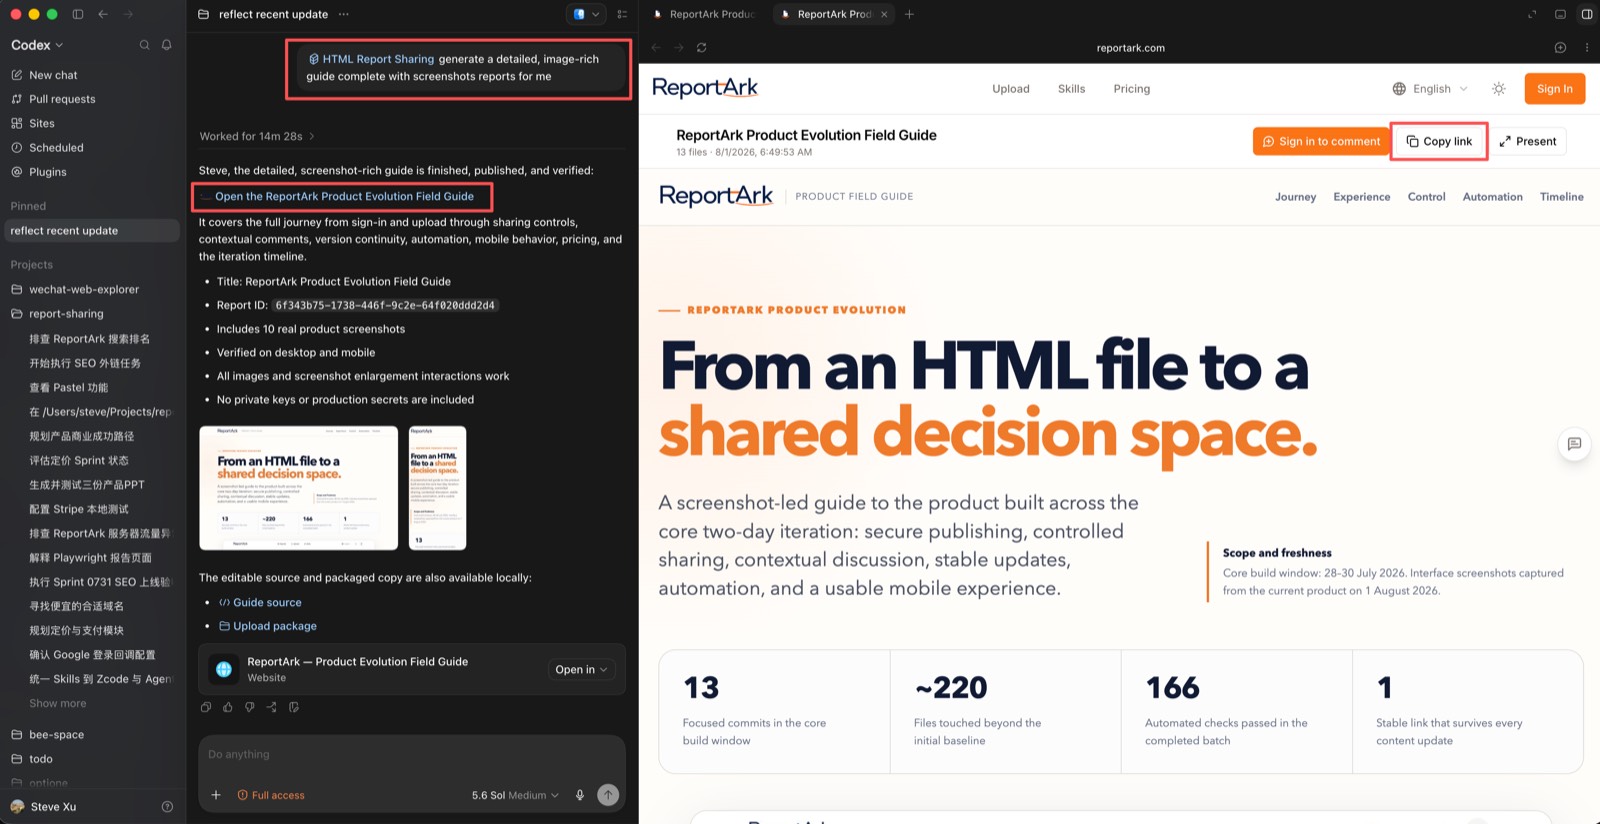Image resolution: width=1600 pixels, height=824 pixels.
Task: Click the help icon next to Steve Xu
Action: pyautogui.click(x=167, y=807)
